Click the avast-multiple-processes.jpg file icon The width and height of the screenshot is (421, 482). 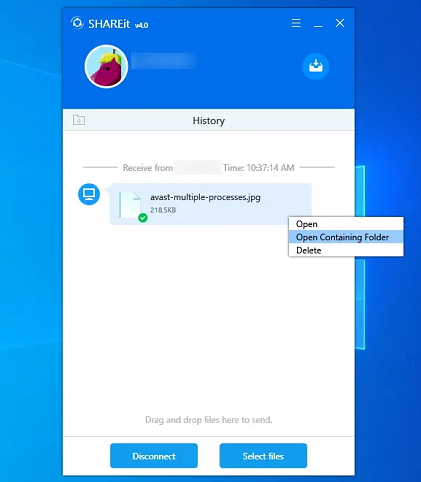130,204
